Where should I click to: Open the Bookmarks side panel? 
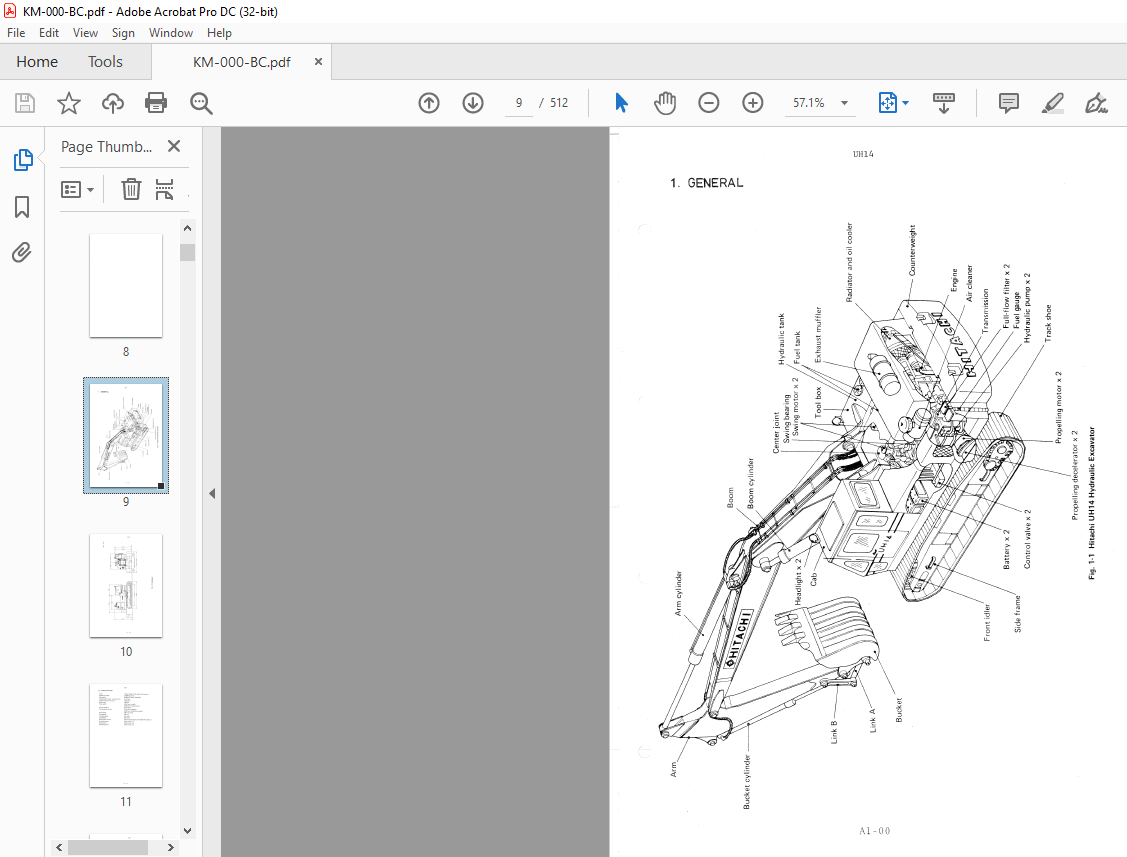(x=22, y=207)
